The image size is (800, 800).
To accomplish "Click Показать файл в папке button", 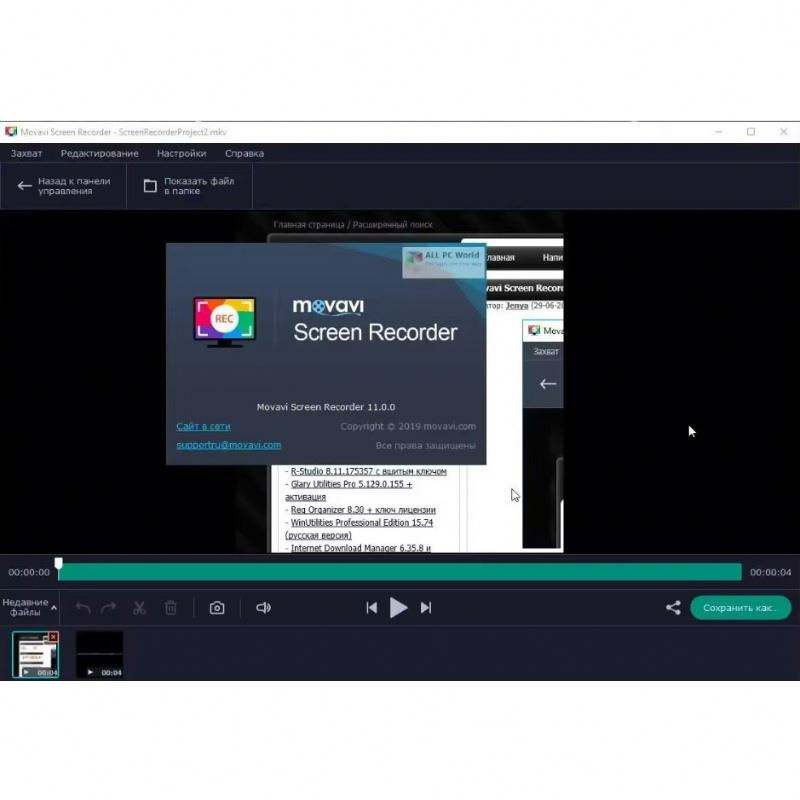I will 189,186.
